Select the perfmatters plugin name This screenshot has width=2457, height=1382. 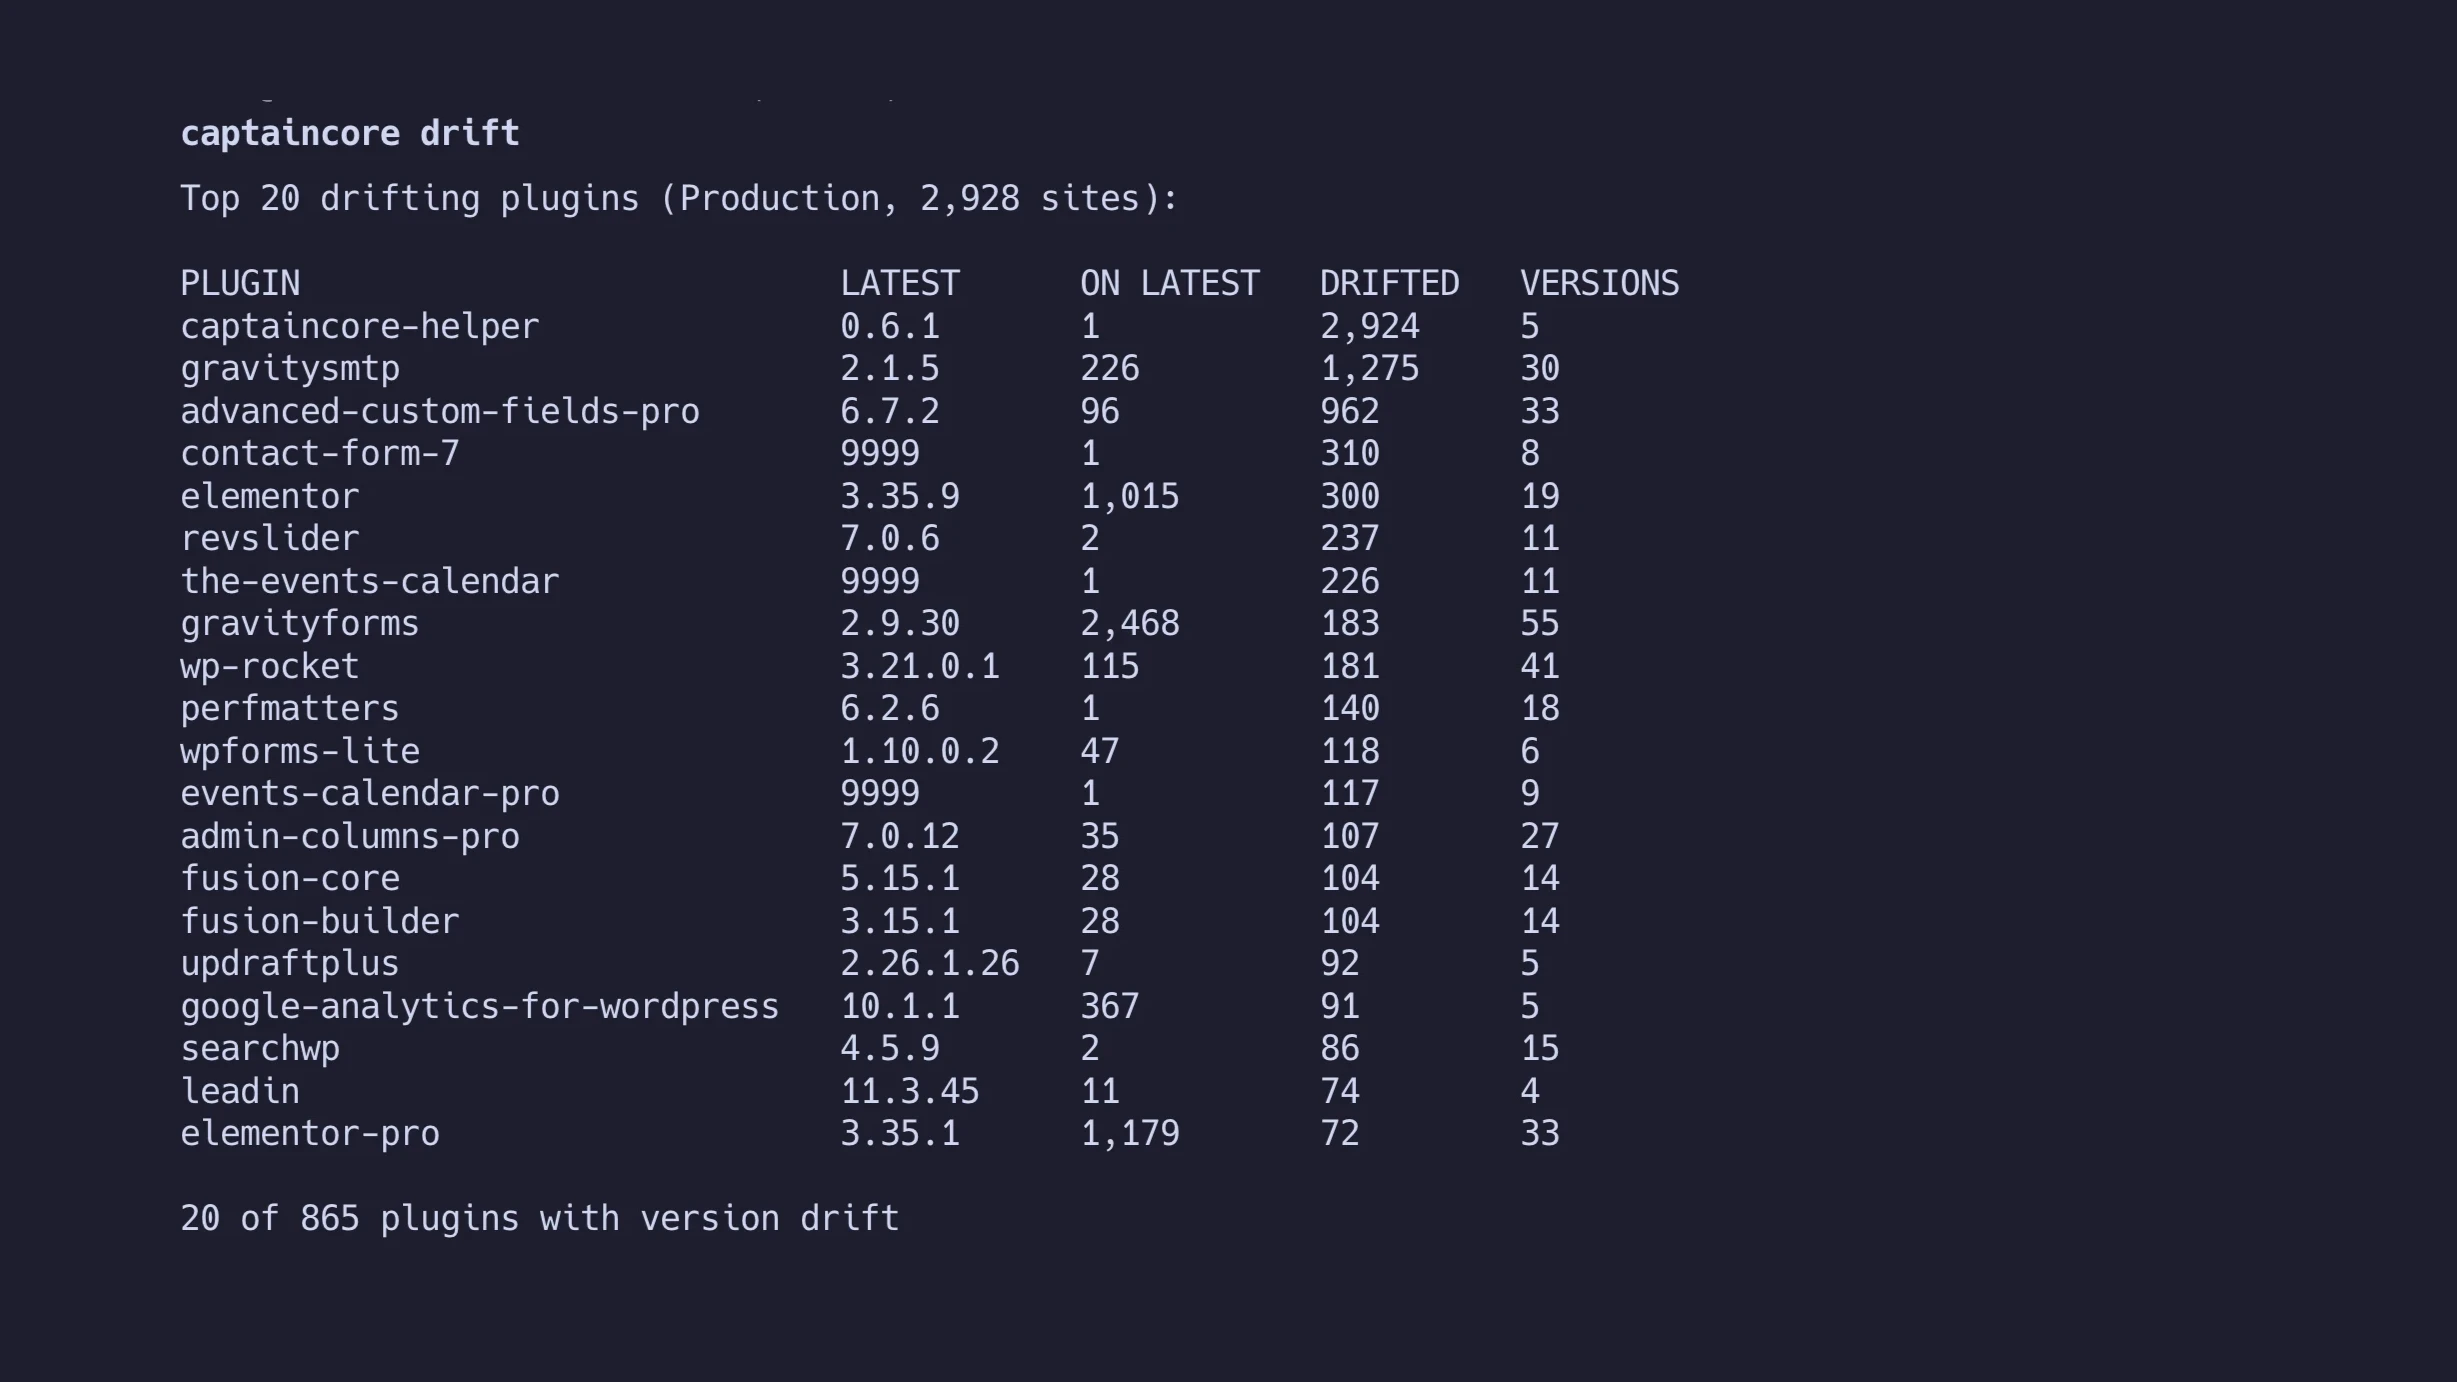[x=289, y=709]
